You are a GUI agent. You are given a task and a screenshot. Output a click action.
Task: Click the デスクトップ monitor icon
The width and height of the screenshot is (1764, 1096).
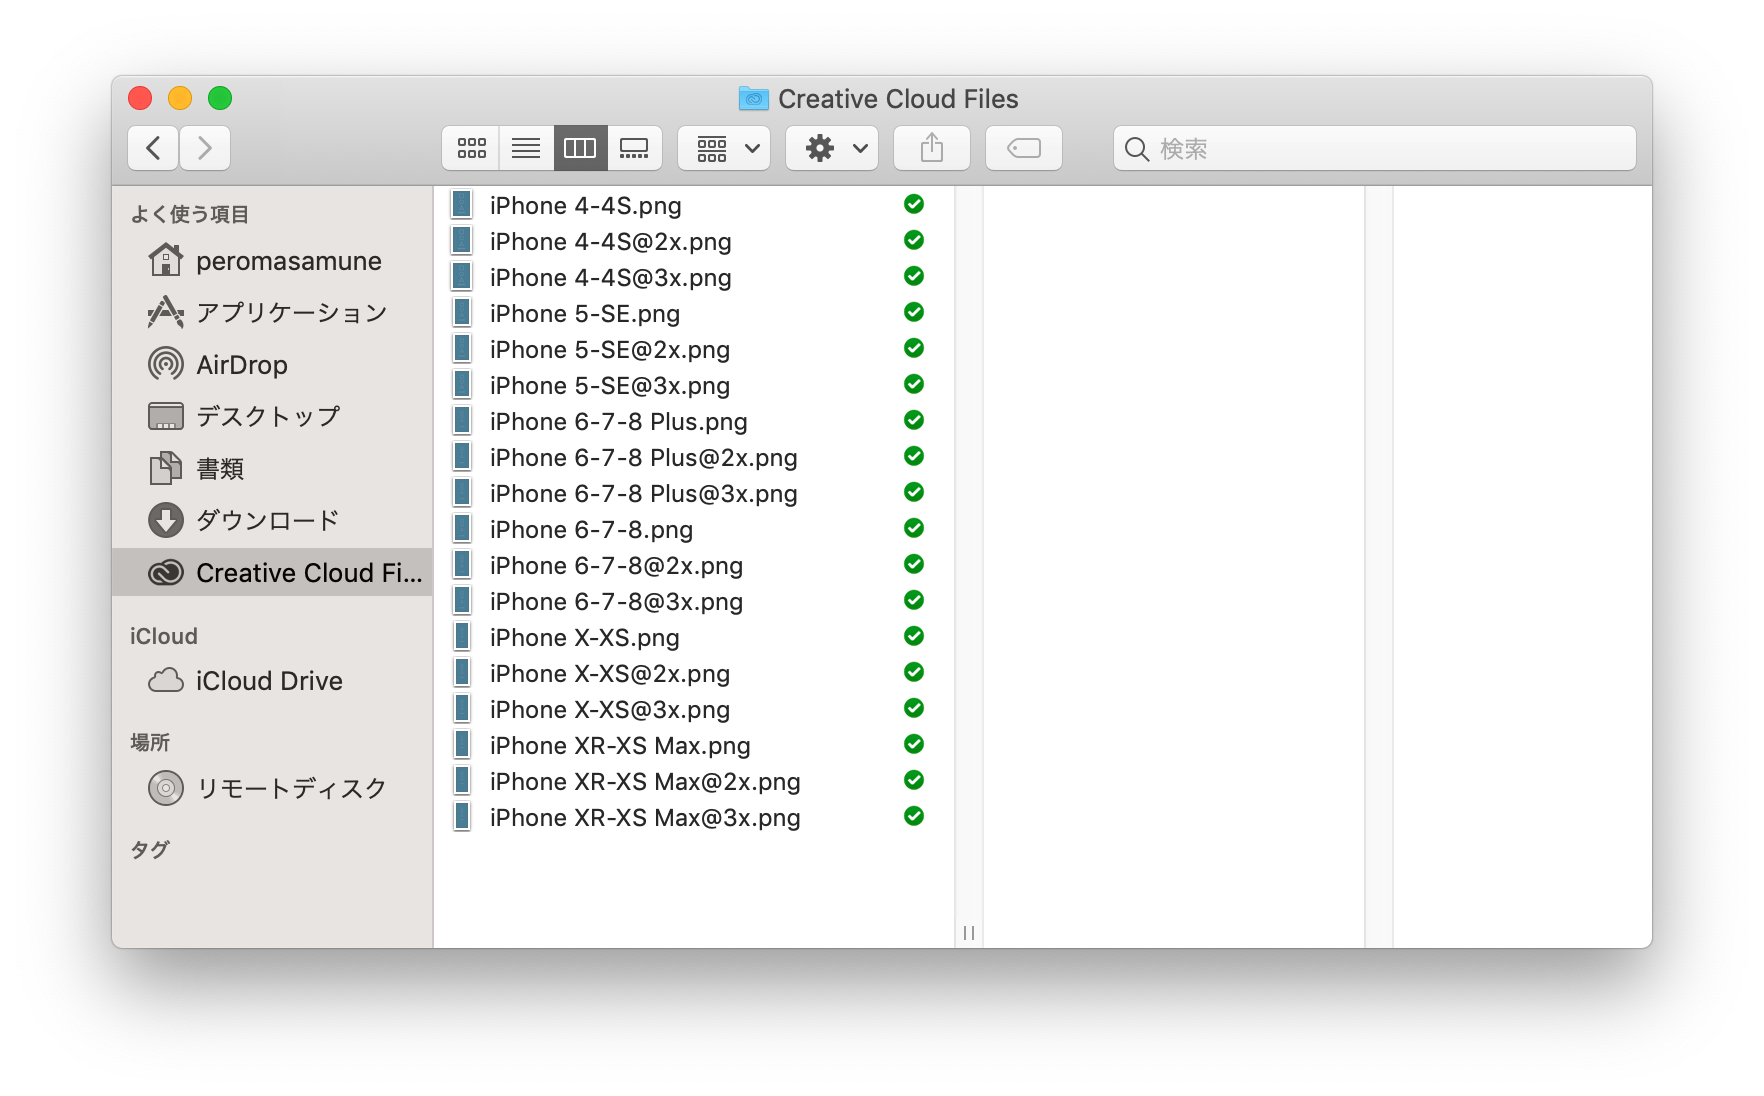click(x=166, y=416)
